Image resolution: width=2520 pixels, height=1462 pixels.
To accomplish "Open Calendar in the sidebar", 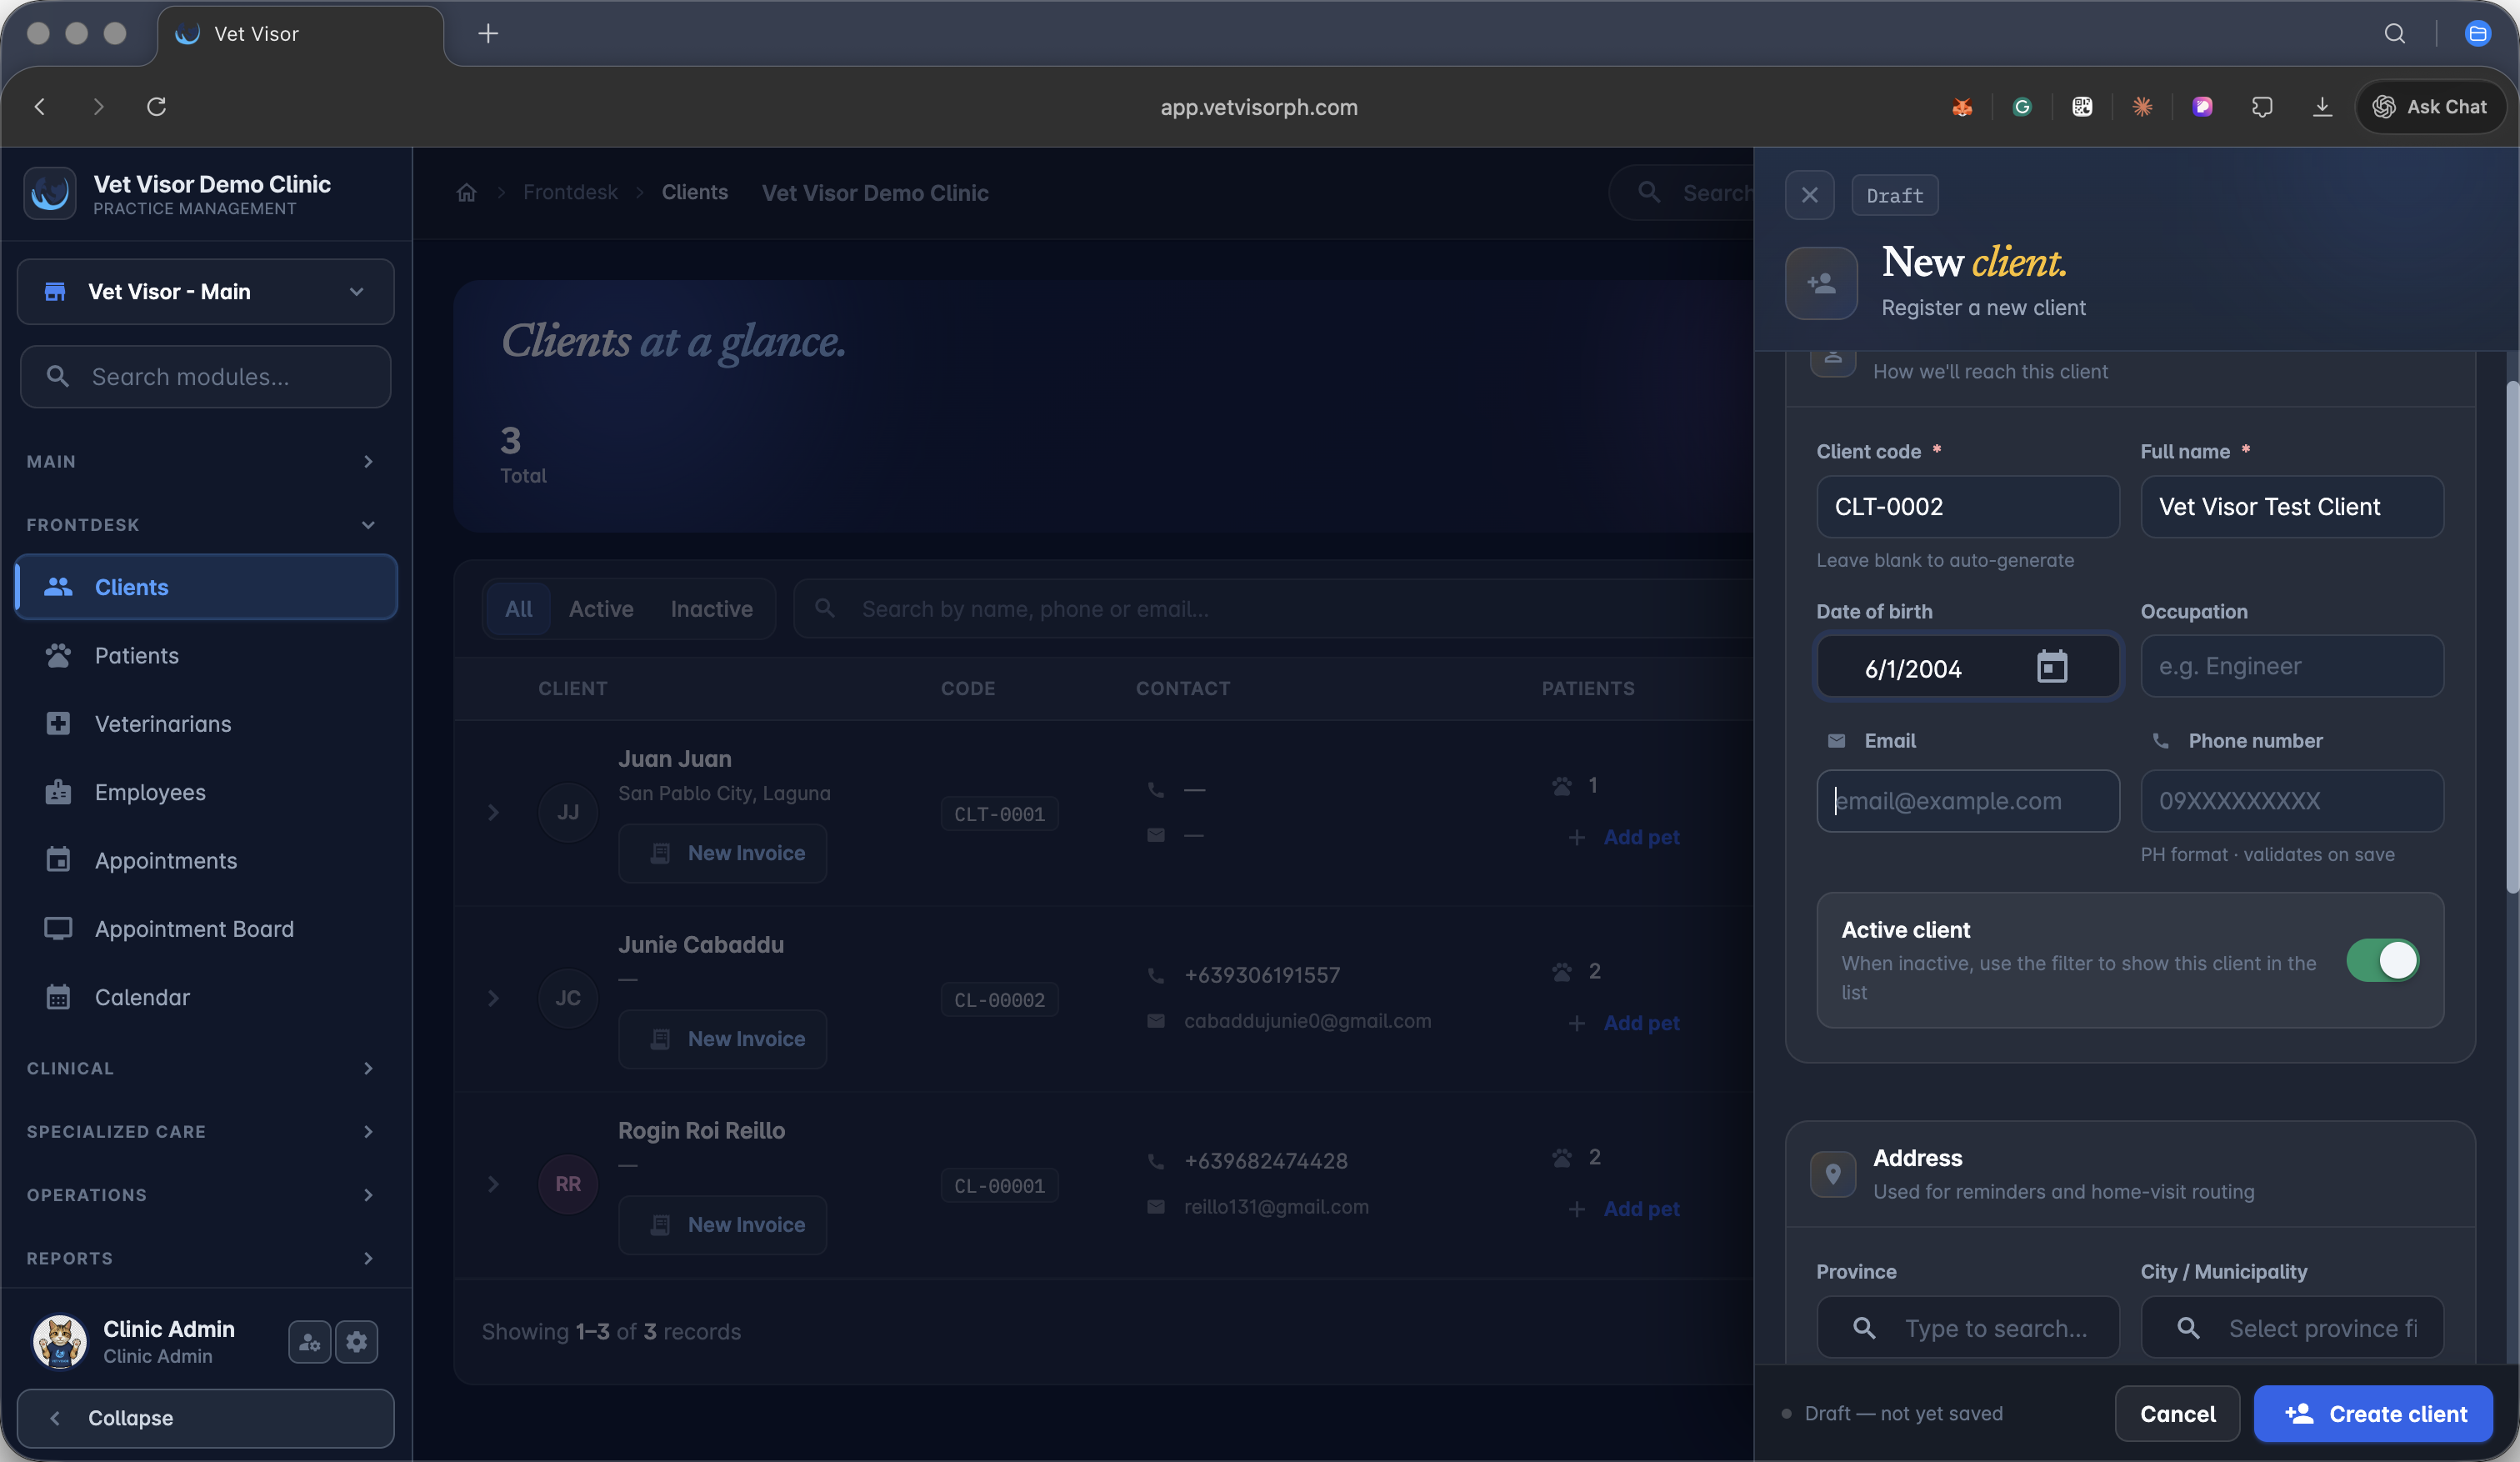I will click(x=206, y=997).
